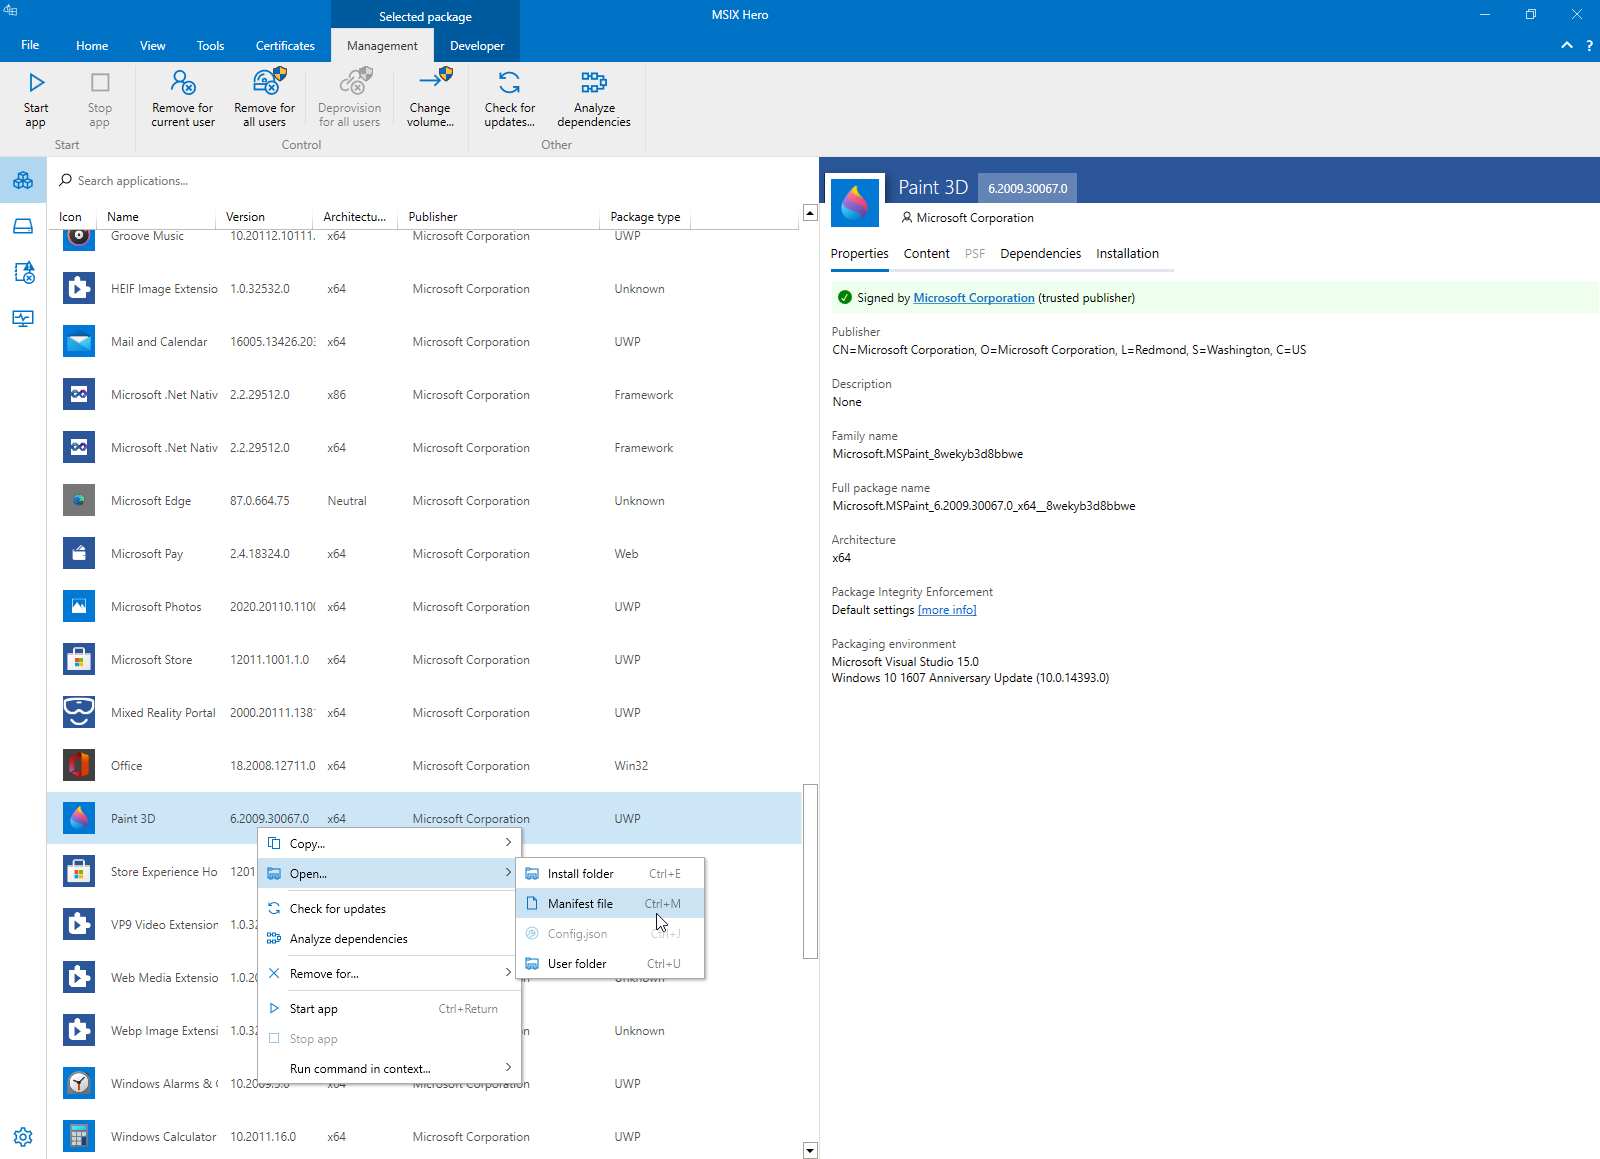The height and width of the screenshot is (1159, 1600).
Task: Click Check for updates ribbon icon
Action: pos(509,82)
